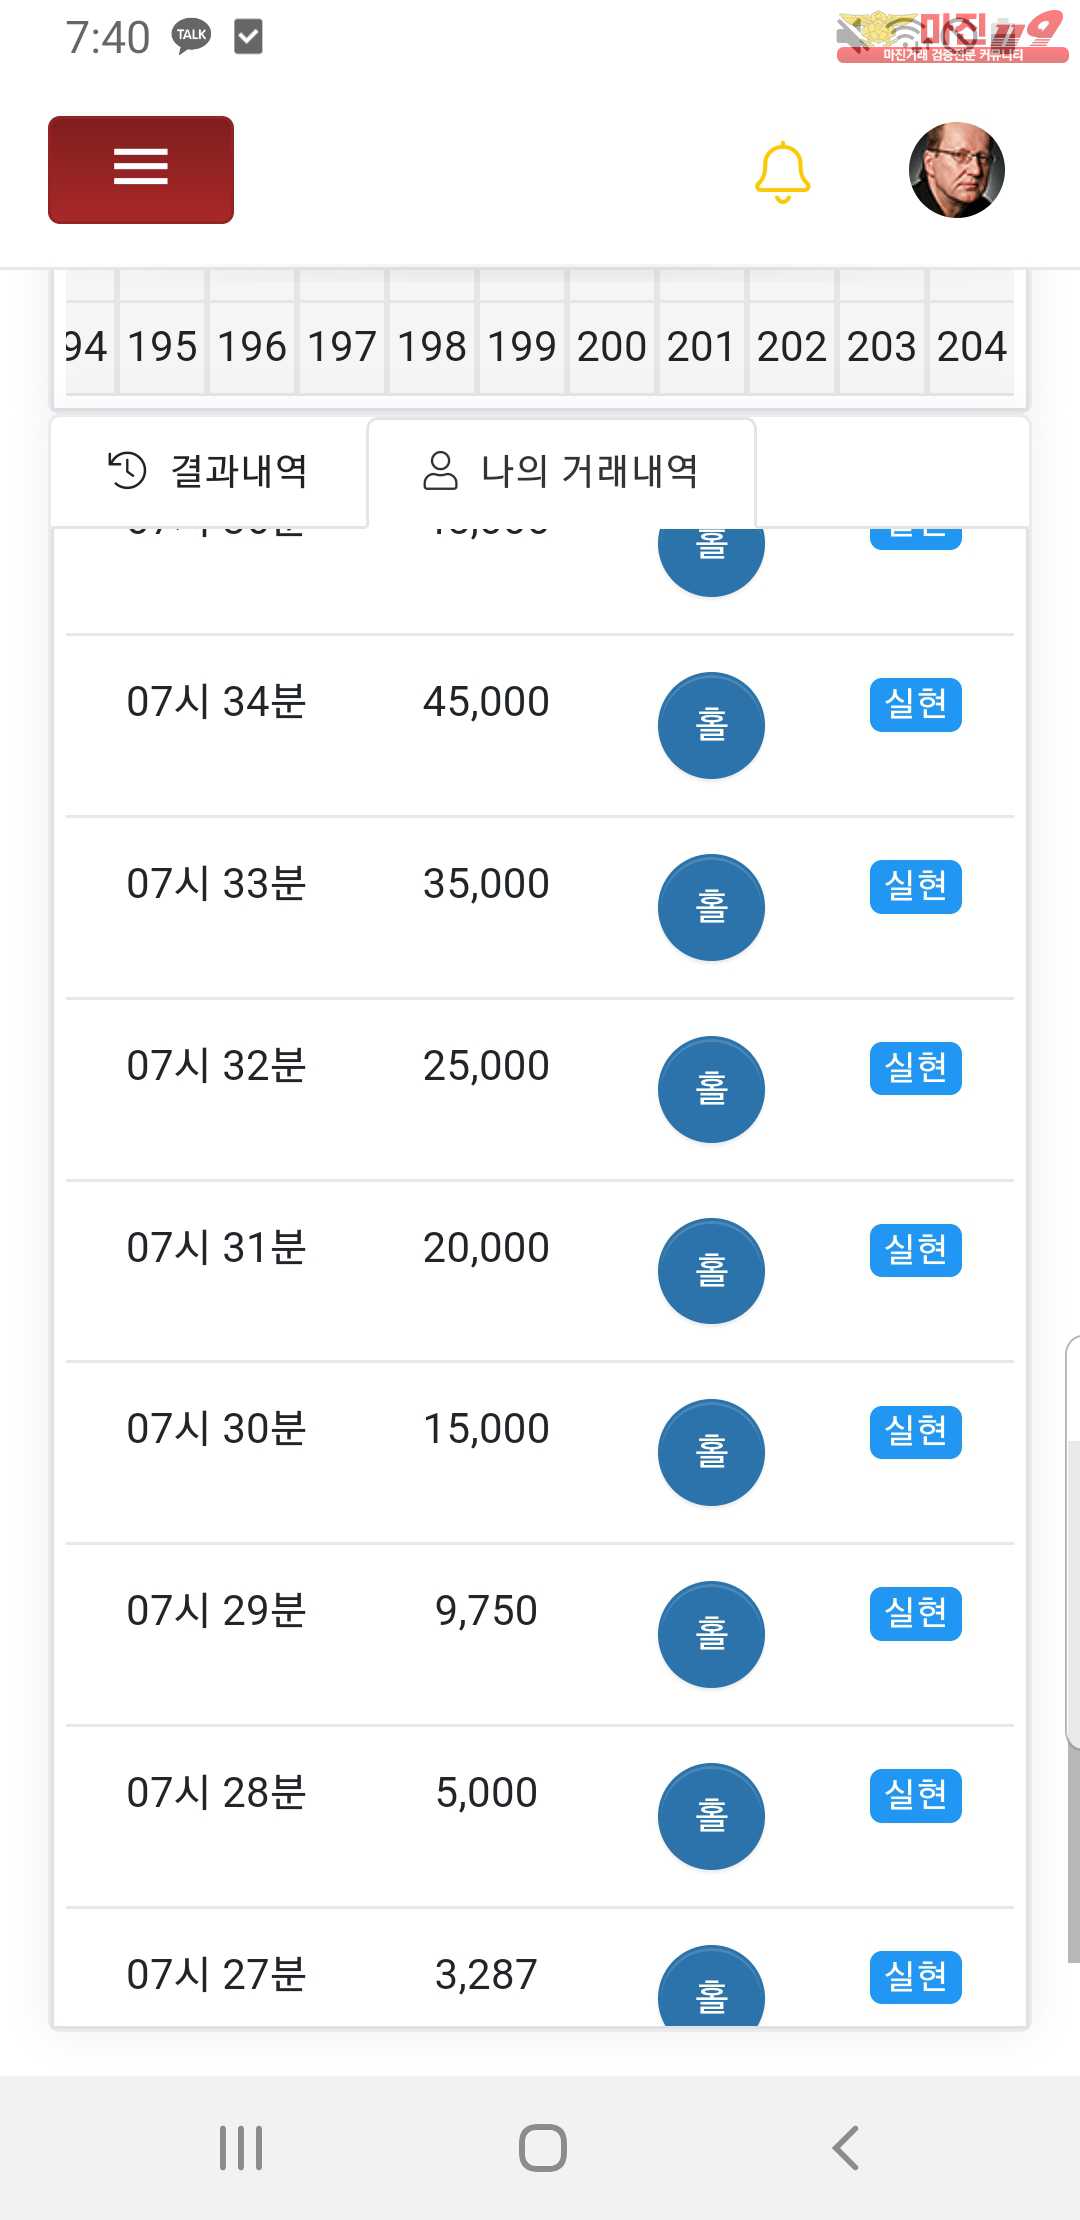Screen dimensions: 1080x2220
Task: Tap the 홀 circle for 07시 32분
Action: click(711, 1089)
